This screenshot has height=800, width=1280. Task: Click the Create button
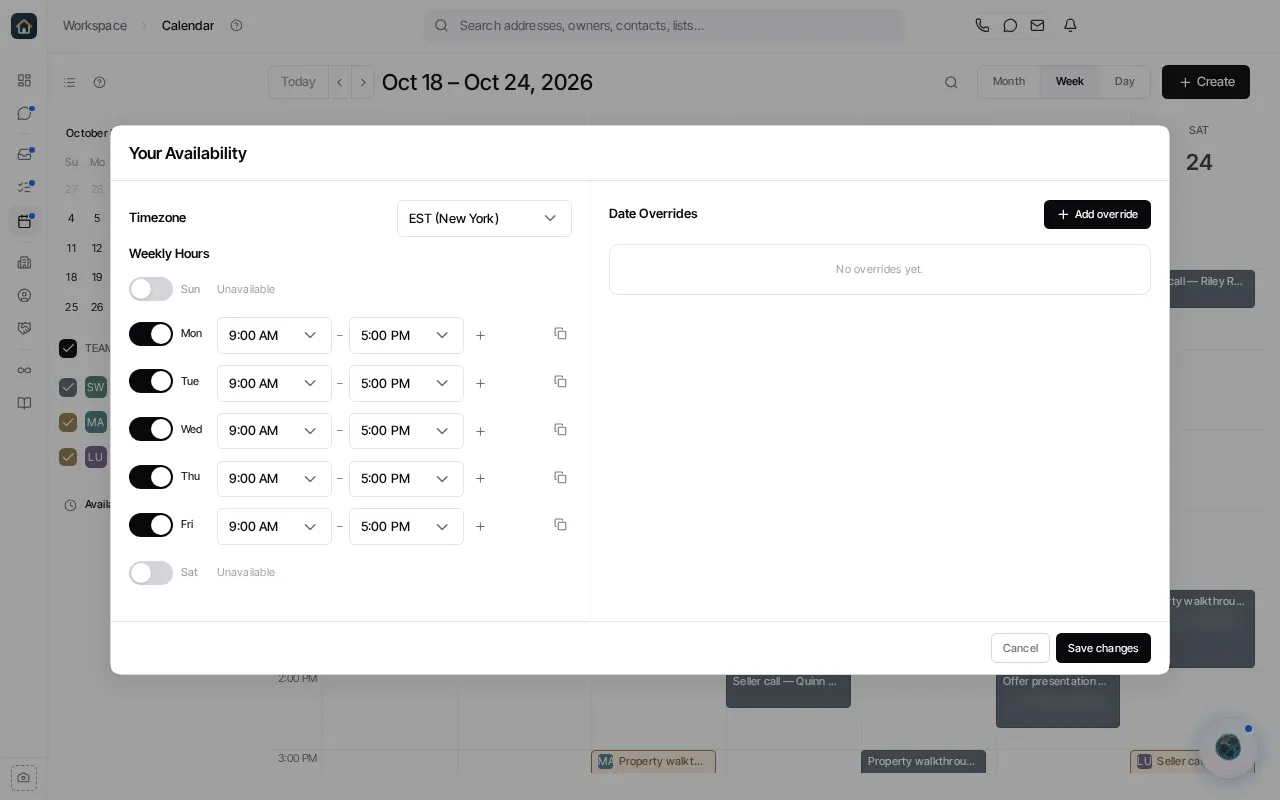pyautogui.click(x=1206, y=82)
